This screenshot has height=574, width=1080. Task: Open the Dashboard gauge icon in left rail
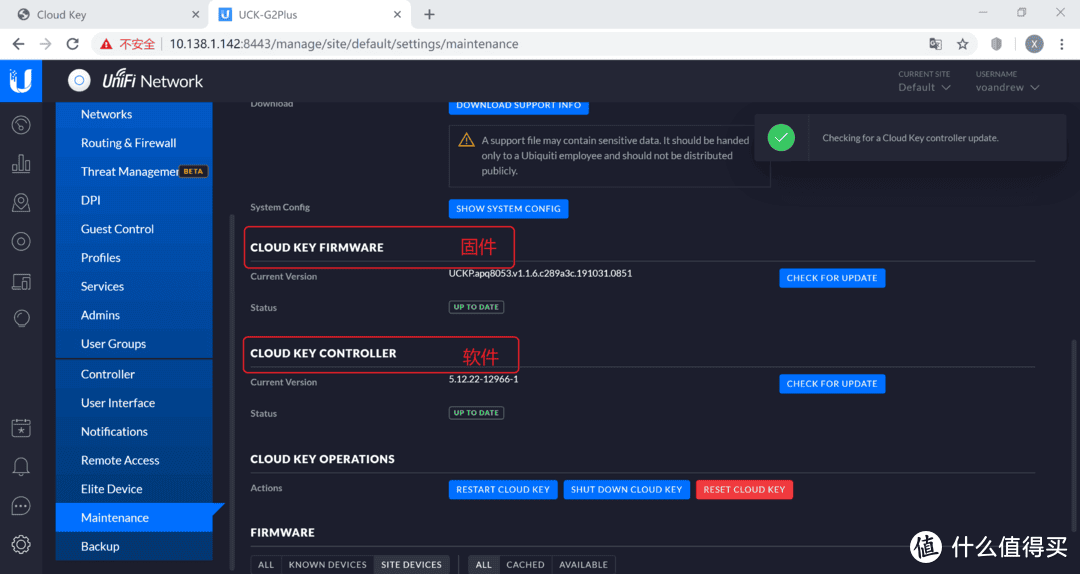tap(21, 125)
